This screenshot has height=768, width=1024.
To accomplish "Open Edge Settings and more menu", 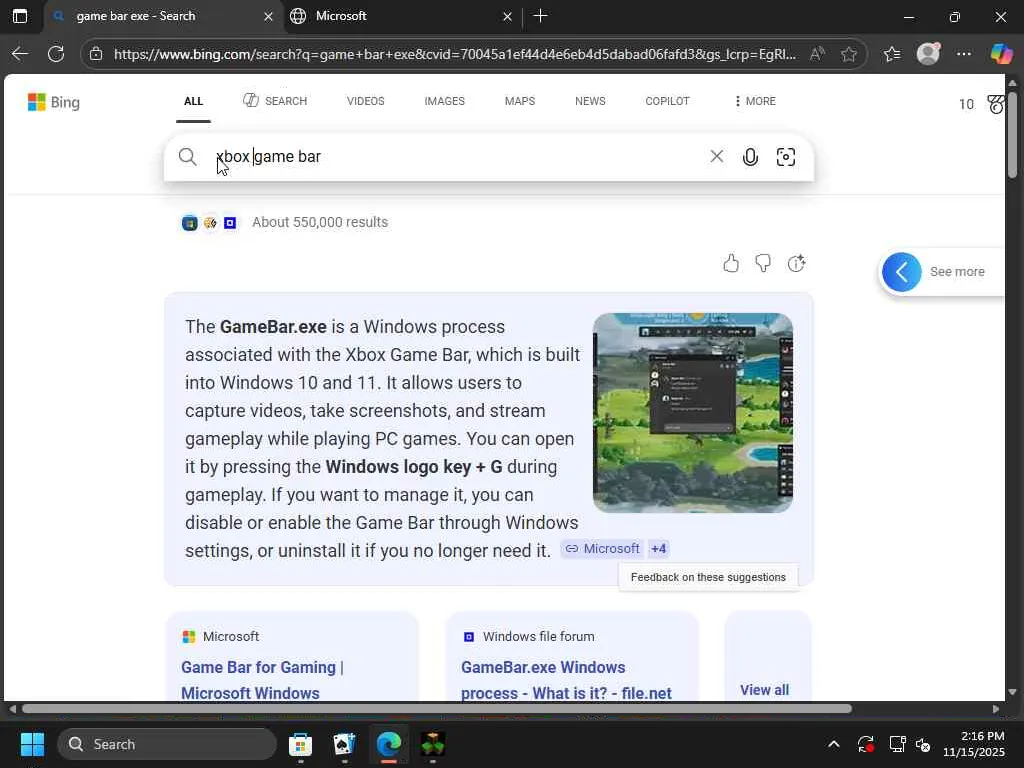I will [x=964, y=54].
